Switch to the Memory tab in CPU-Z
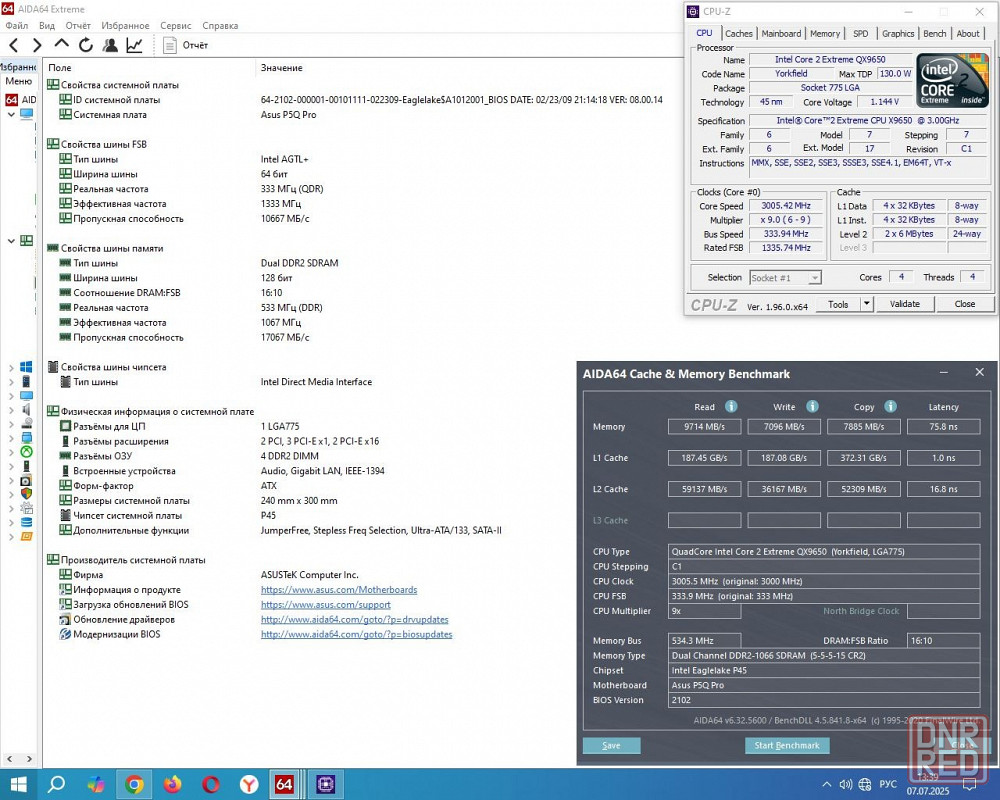Viewport: 1000px width, 800px height. tap(825, 34)
